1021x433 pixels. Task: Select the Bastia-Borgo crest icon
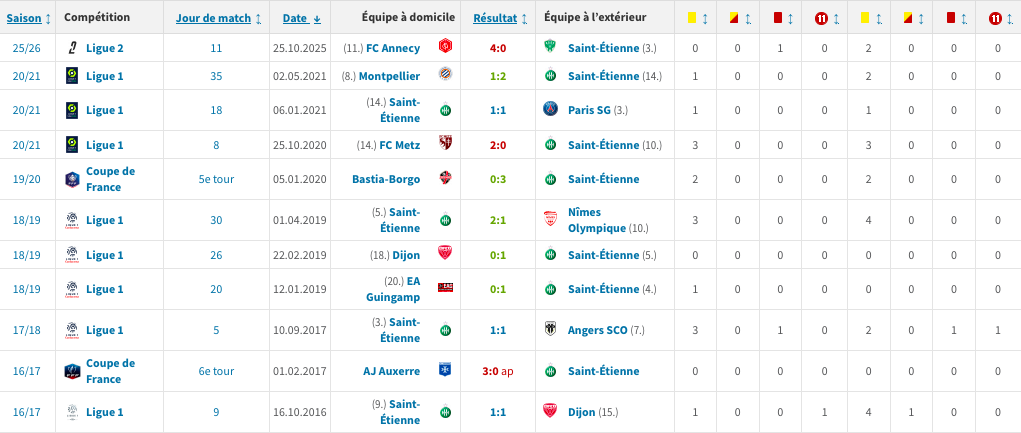coord(445,179)
